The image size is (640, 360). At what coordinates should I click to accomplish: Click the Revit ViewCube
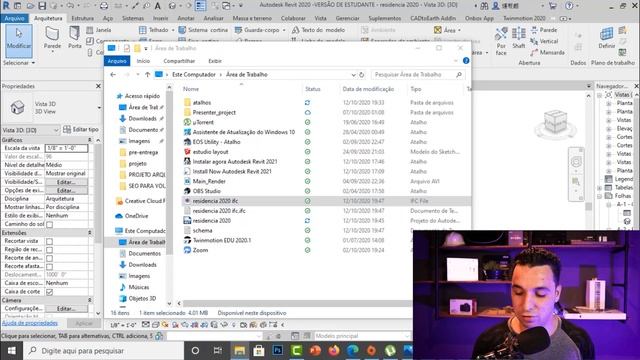[x=555, y=122]
